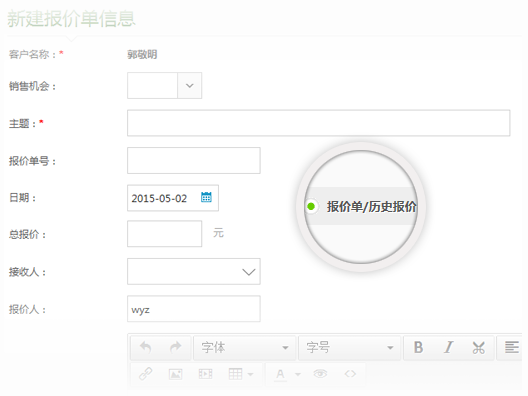
Task: Click the date field showing 2015-05-02
Action: pyautogui.click(x=173, y=198)
